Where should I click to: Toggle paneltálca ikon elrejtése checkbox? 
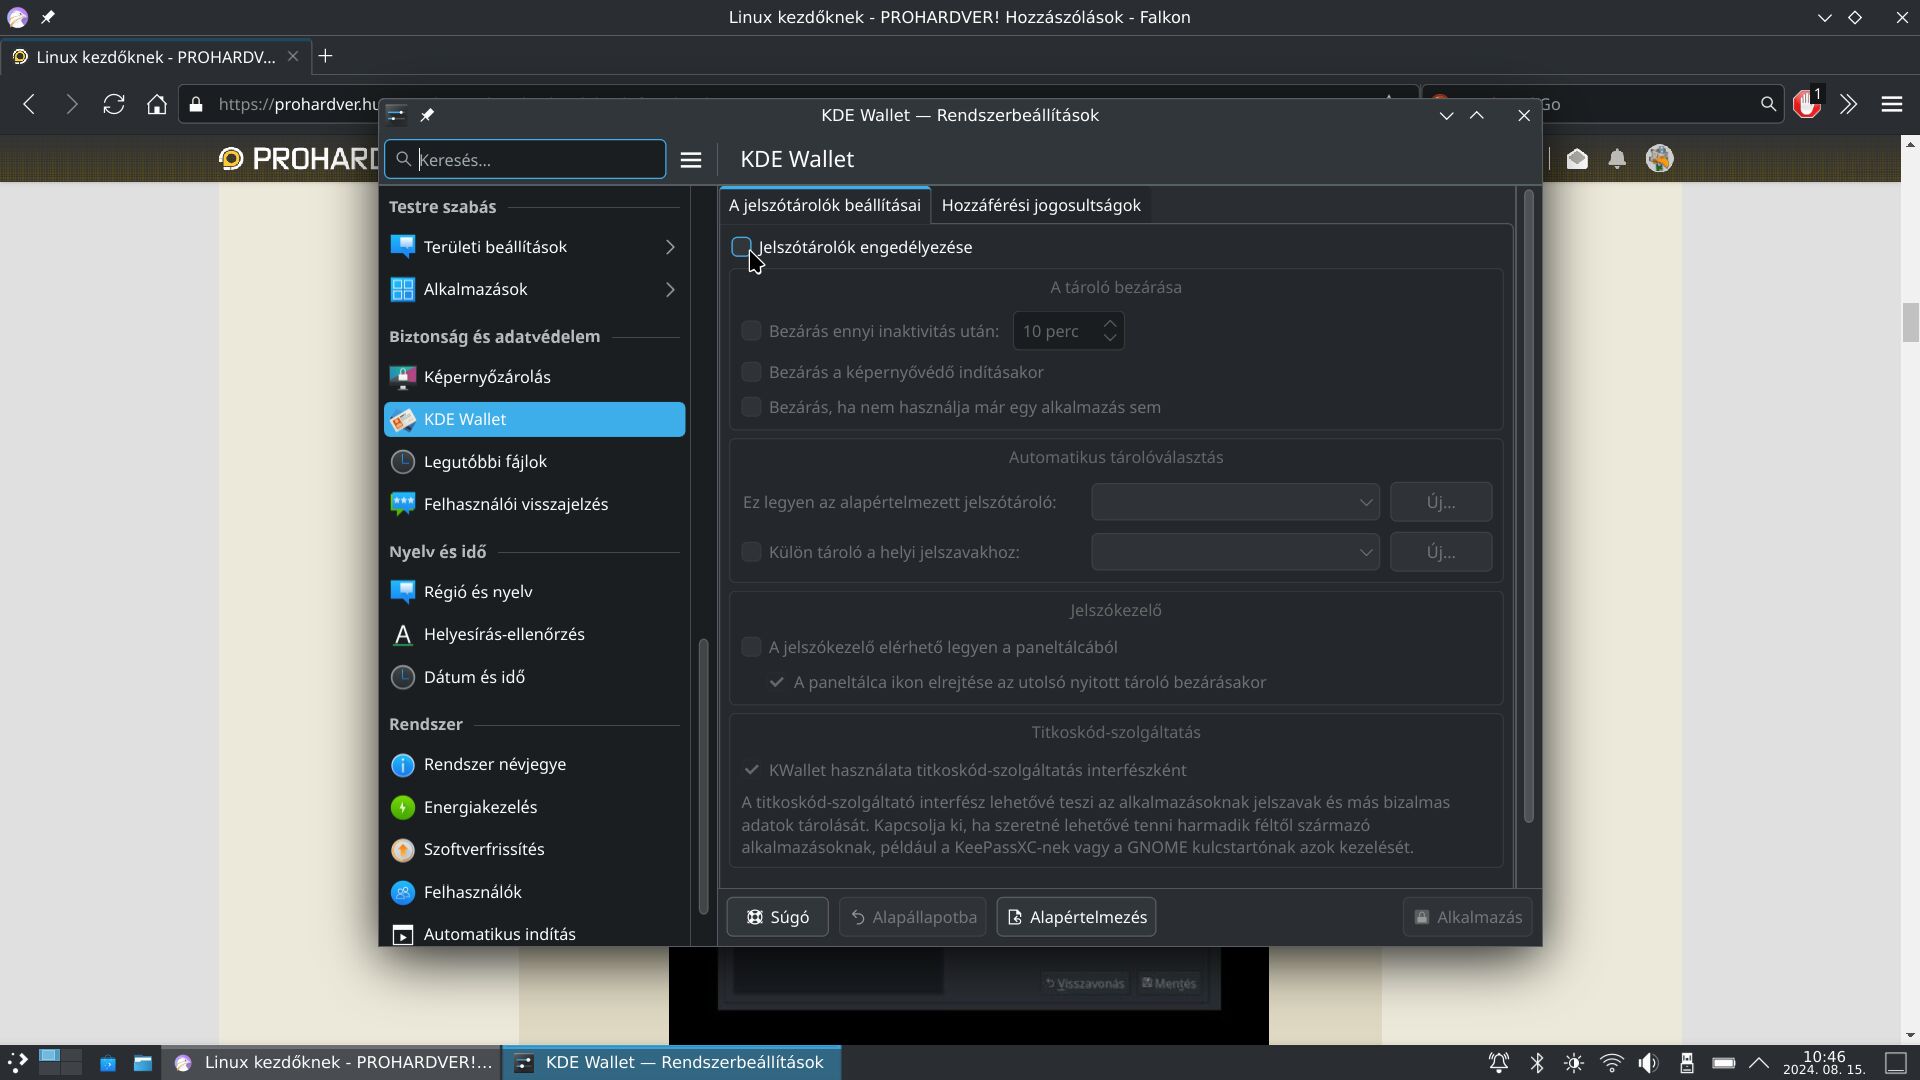click(776, 682)
